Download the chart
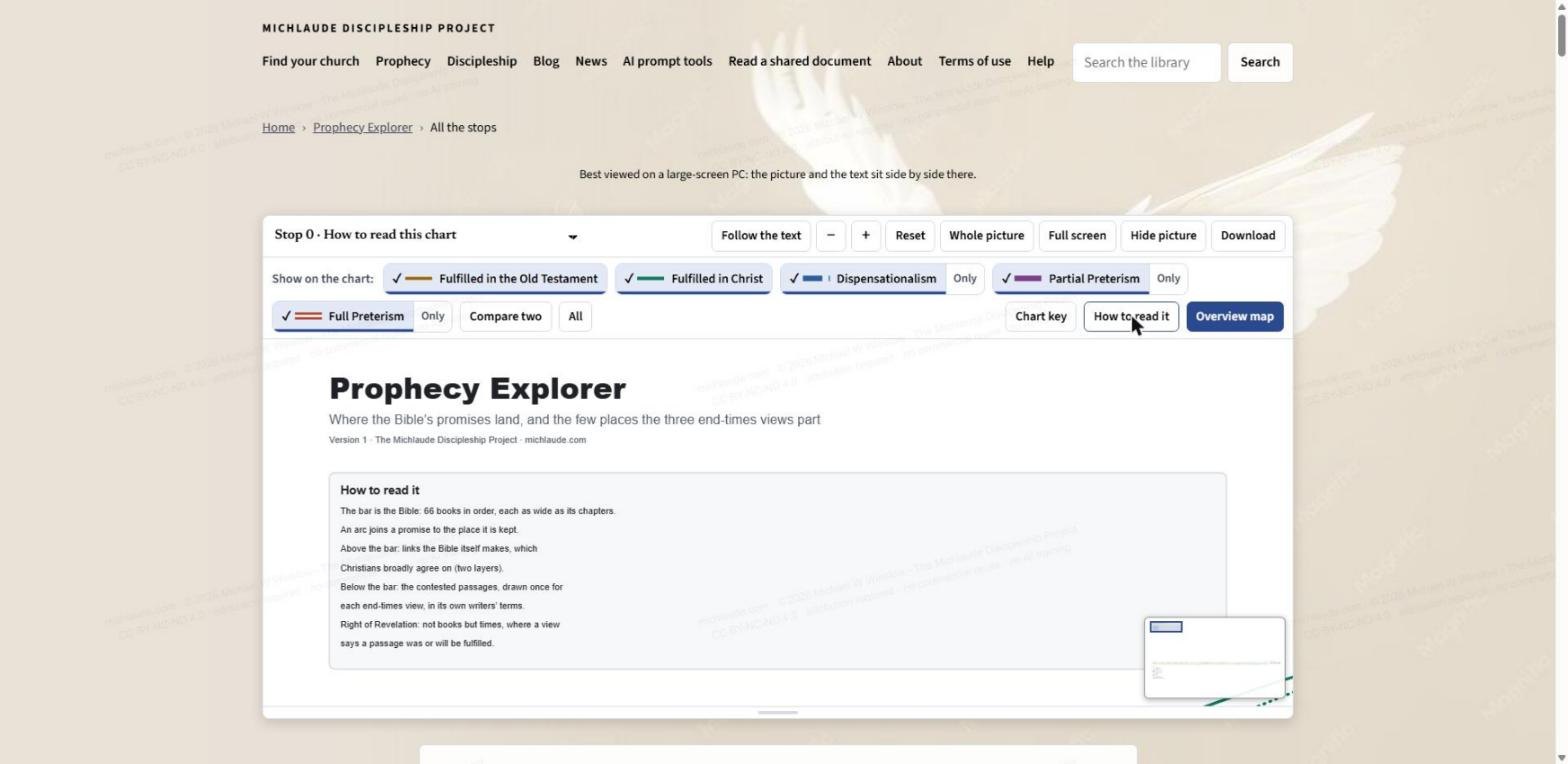The height and width of the screenshot is (764, 1568). (1248, 236)
